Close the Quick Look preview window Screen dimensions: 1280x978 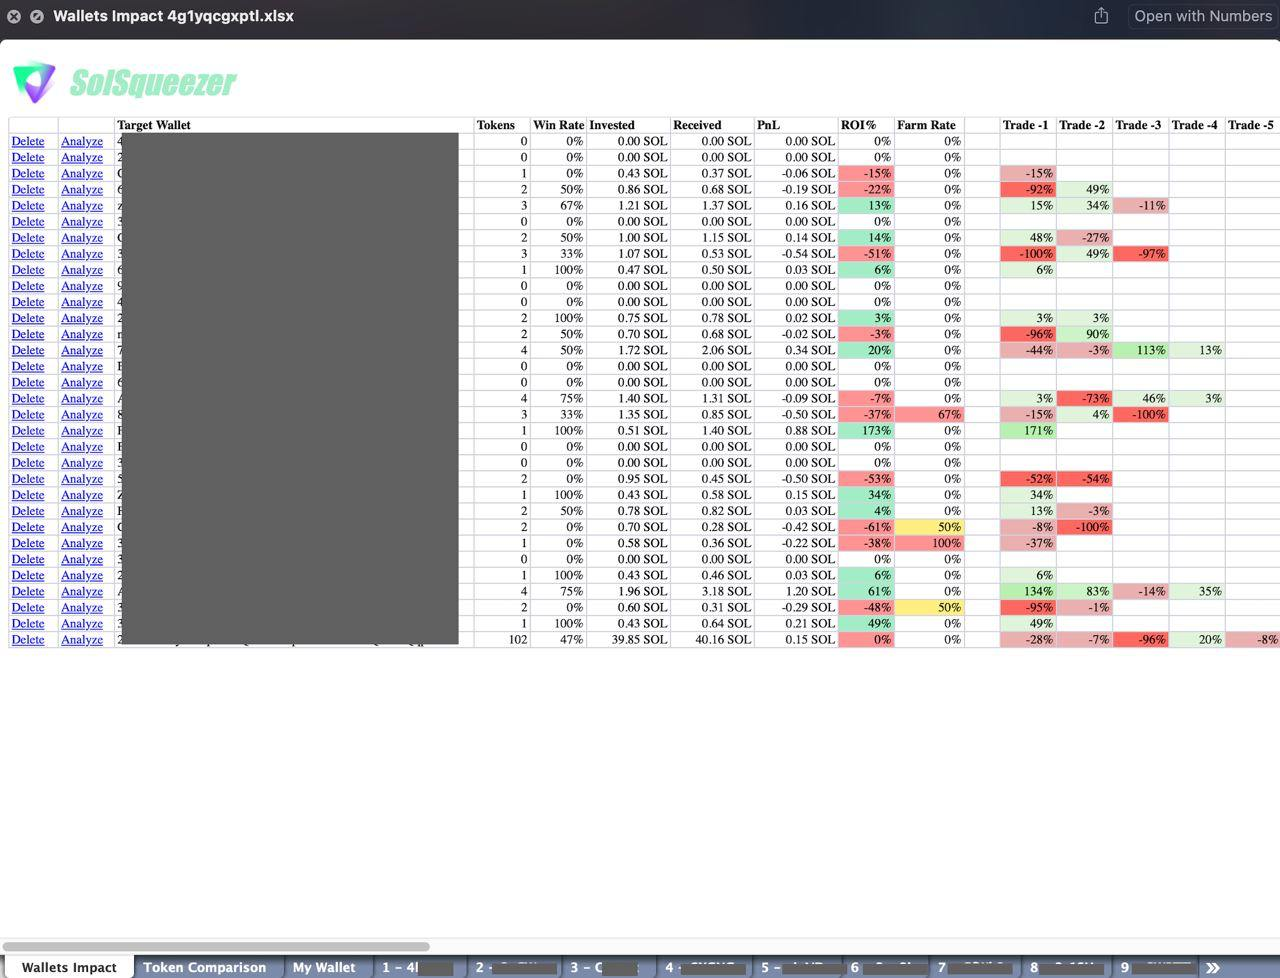[14, 16]
